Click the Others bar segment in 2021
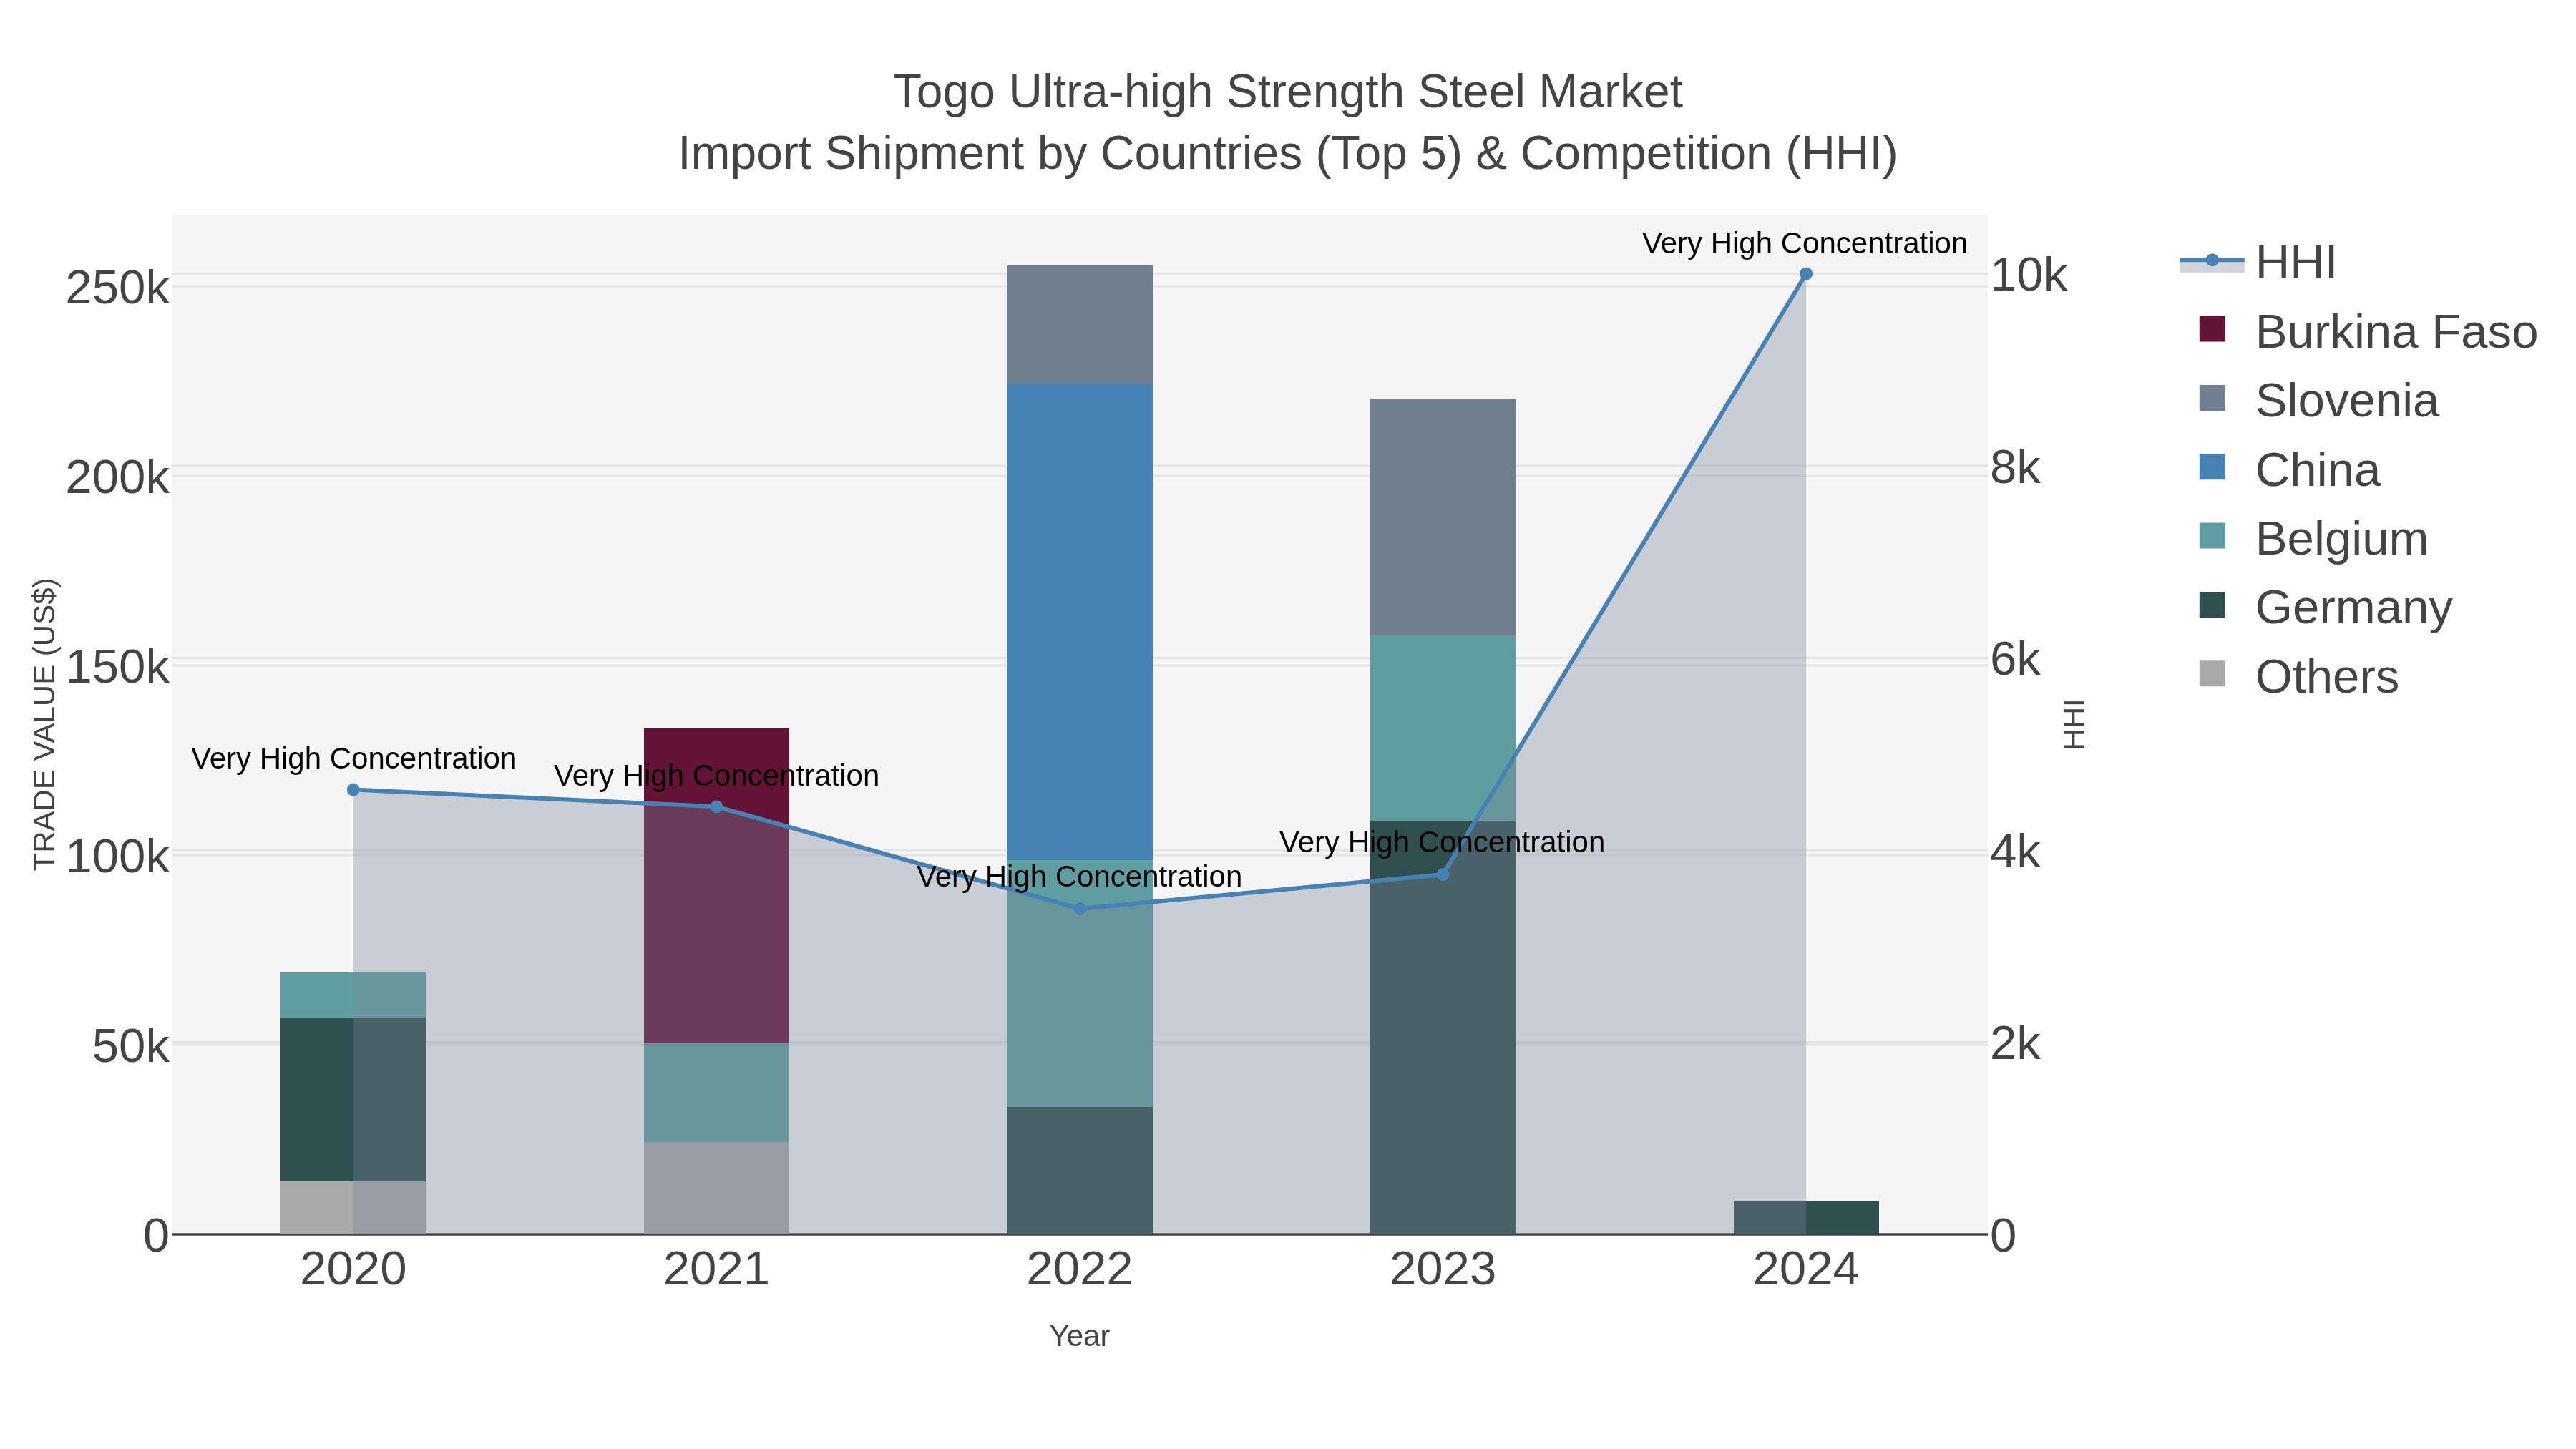The image size is (2576, 1449). 716,1189
